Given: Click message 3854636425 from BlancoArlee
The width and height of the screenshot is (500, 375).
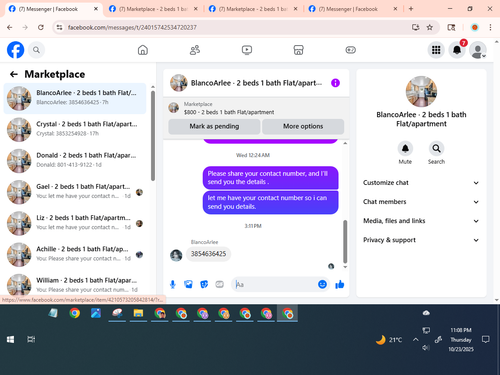Looking at the screenshot, I should 208,254.
